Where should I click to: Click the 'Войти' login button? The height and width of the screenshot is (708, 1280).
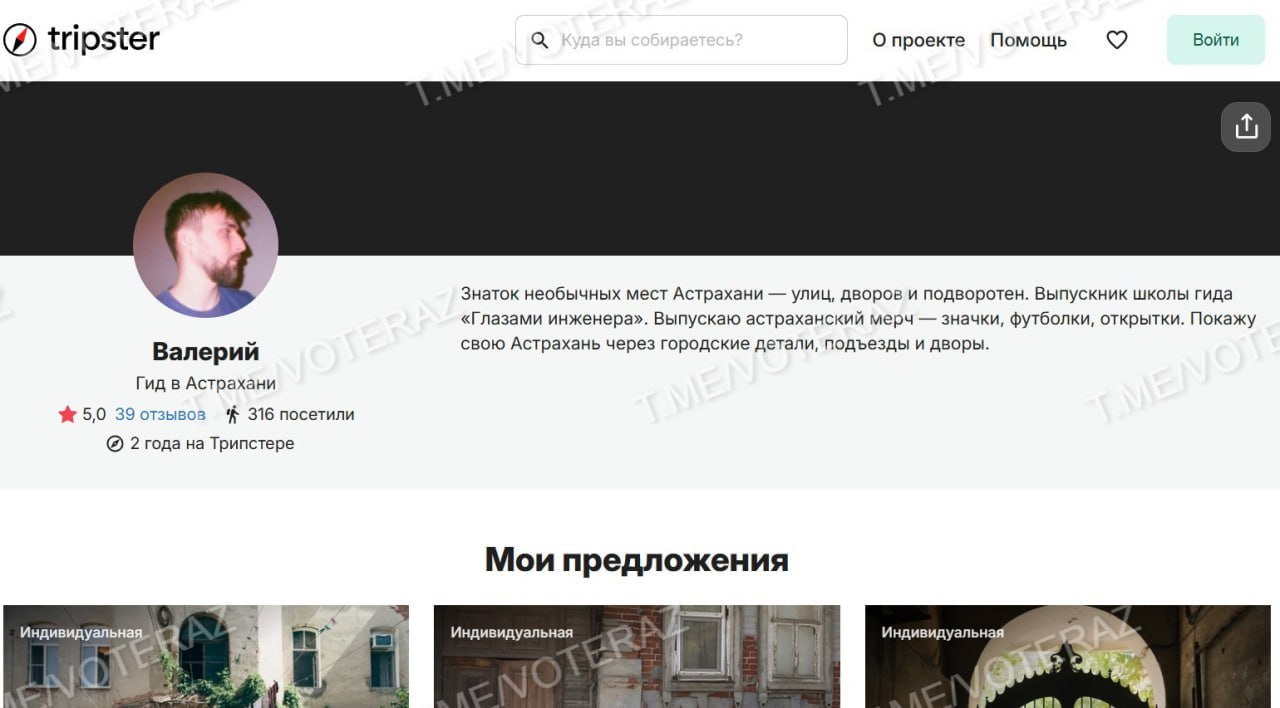pos(1216,40)
